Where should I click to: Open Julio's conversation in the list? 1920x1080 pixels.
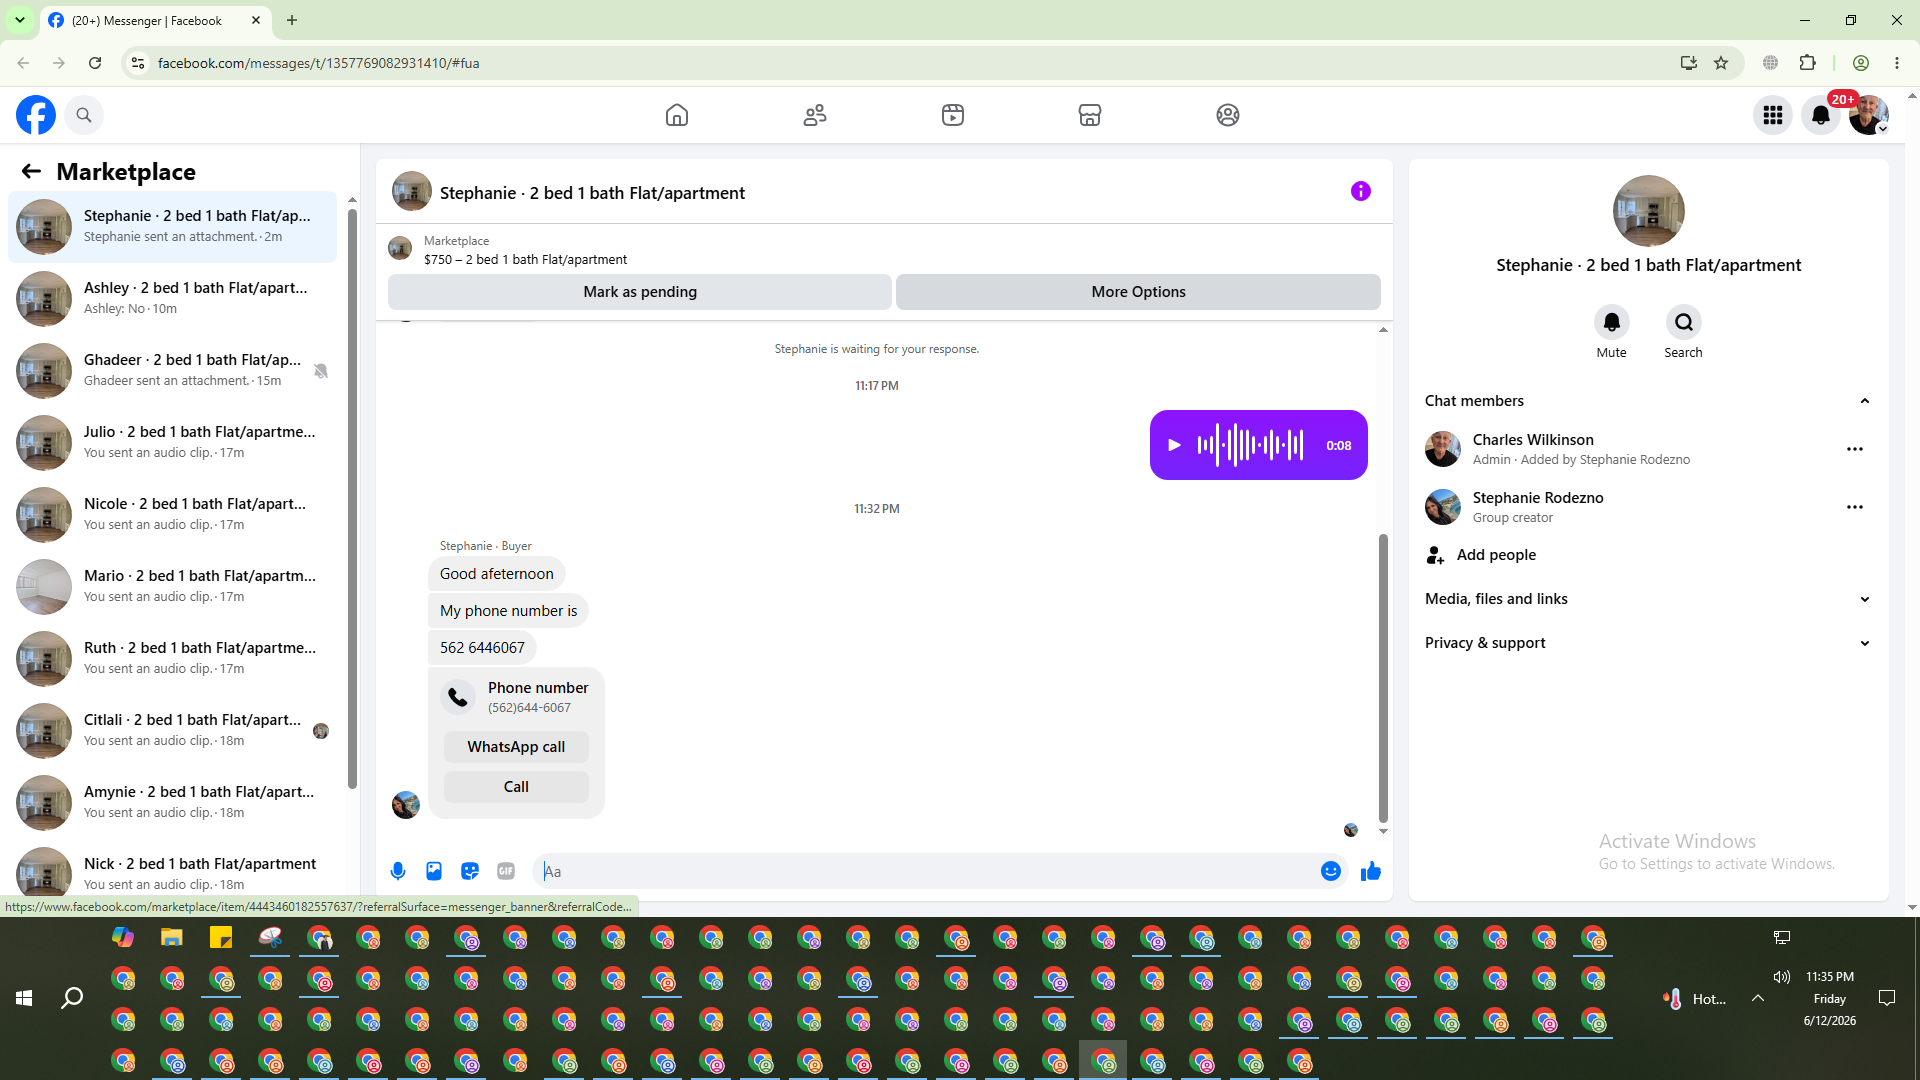[172, 442]
